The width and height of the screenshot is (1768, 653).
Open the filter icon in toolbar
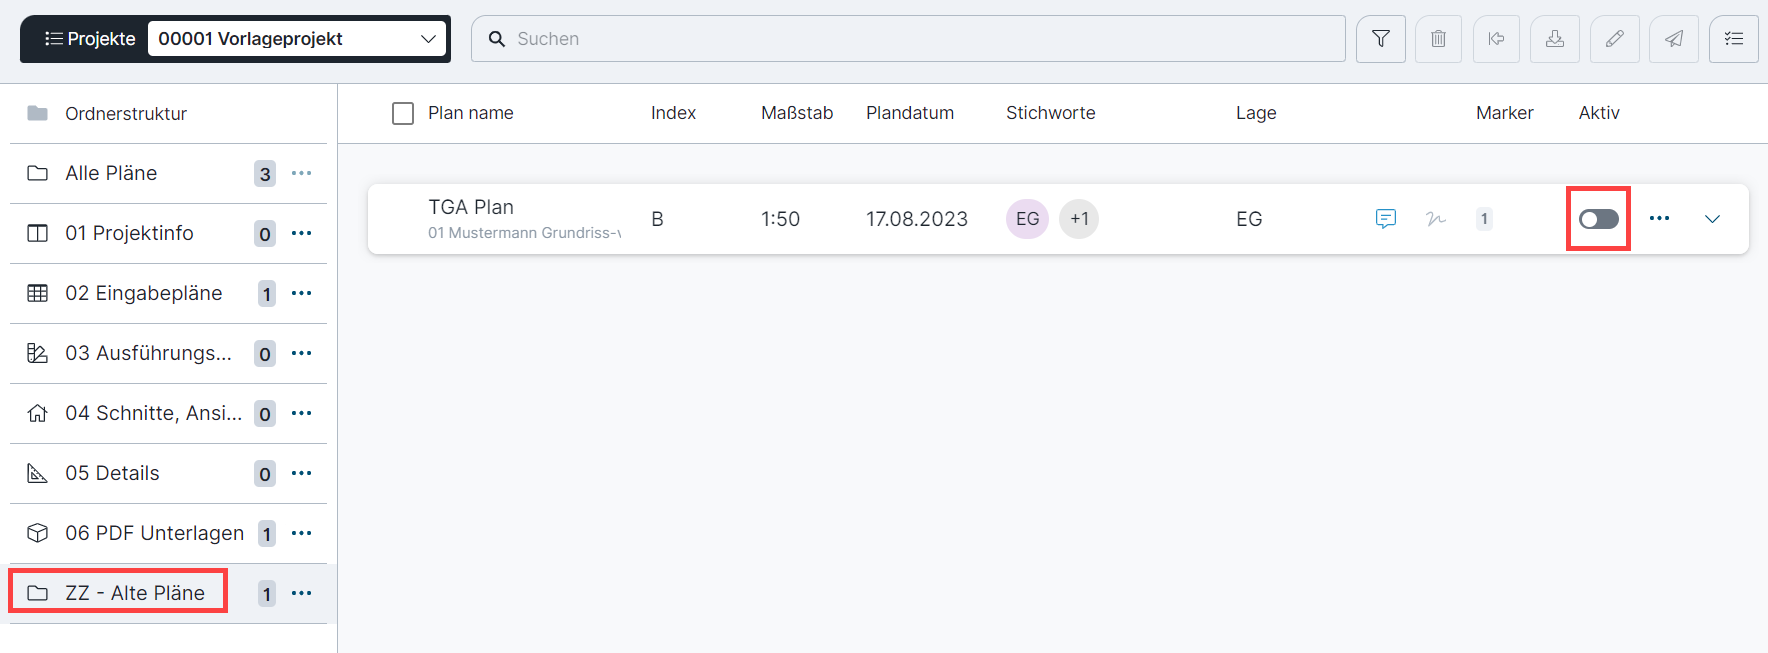click(x=1381, y=39)
